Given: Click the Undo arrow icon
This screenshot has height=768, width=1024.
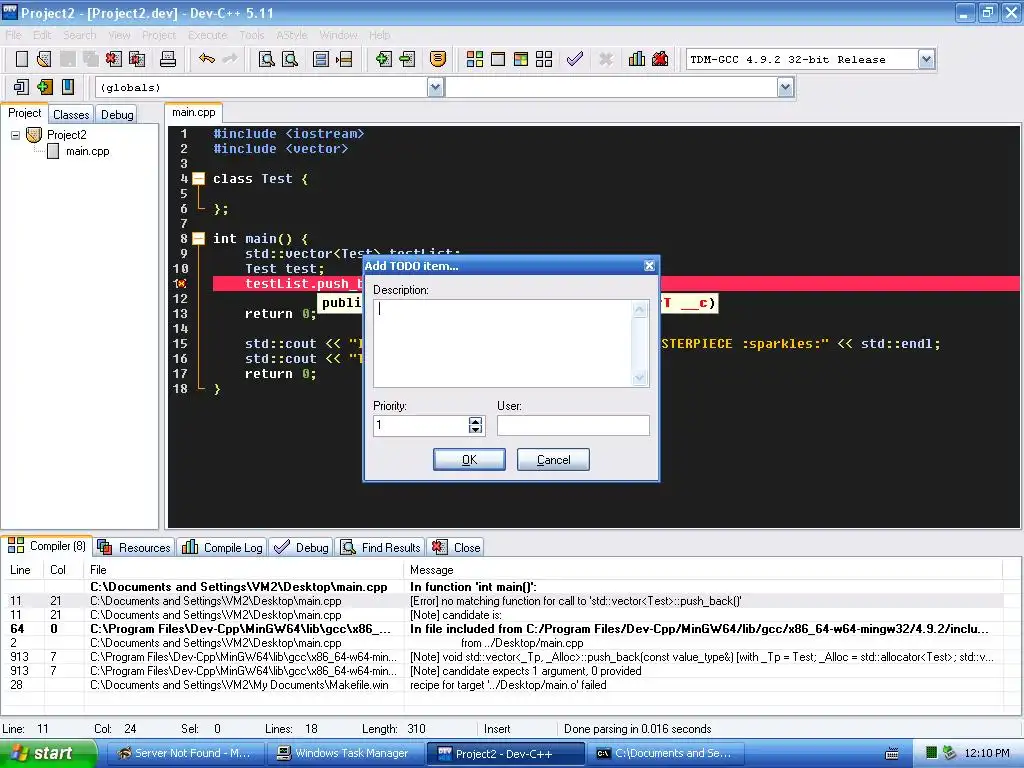Looking at the screenshot, I should tap(207, 59).
